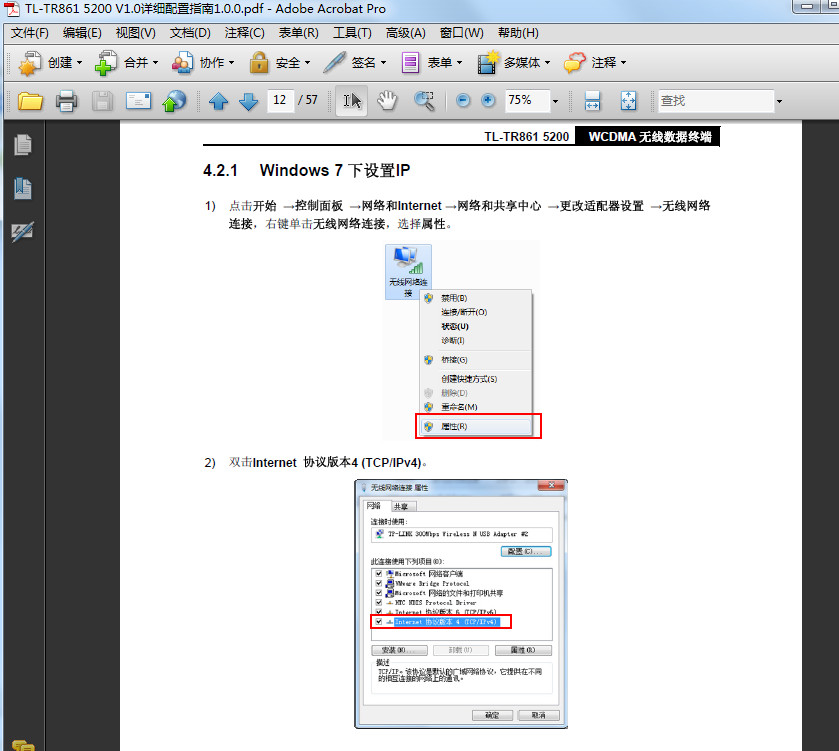
Task: Zoom out with the minus button
Action: click(463, 101)
